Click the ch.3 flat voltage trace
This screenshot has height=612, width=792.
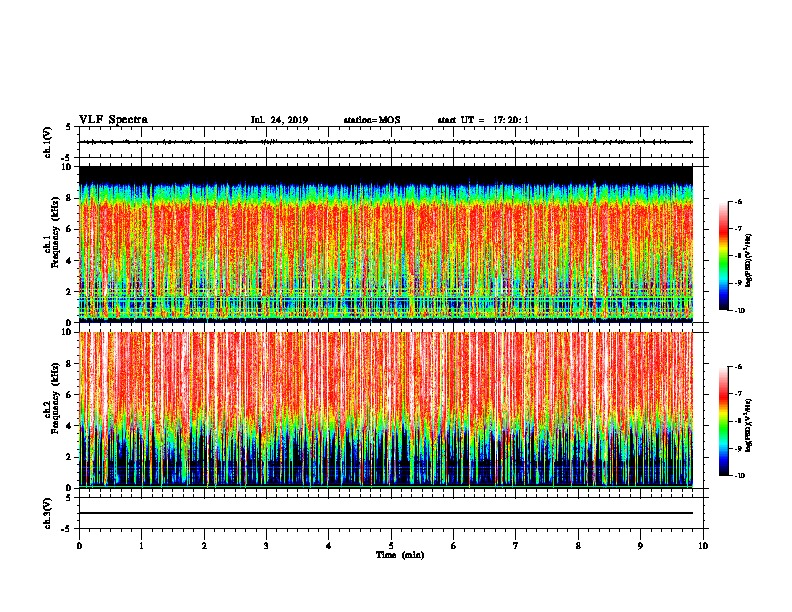click(x=386, y=513)
